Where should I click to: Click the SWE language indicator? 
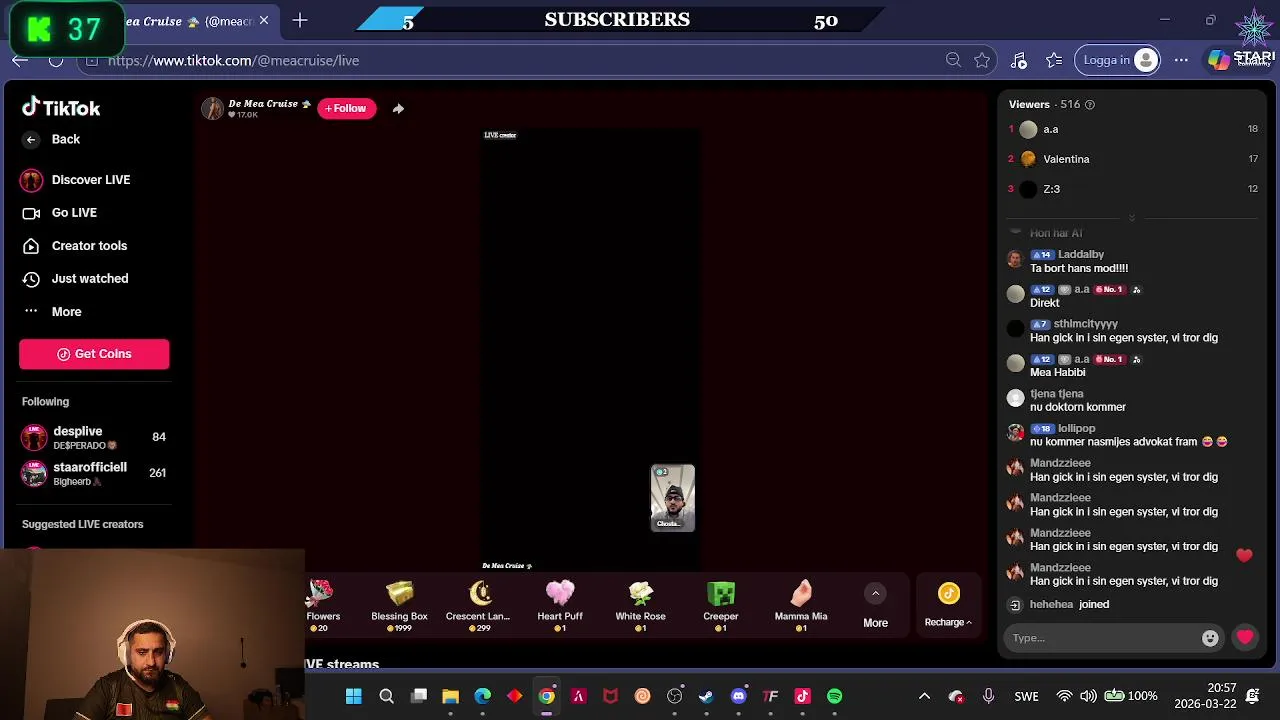pyautogui.click(x=1027, y=696)
